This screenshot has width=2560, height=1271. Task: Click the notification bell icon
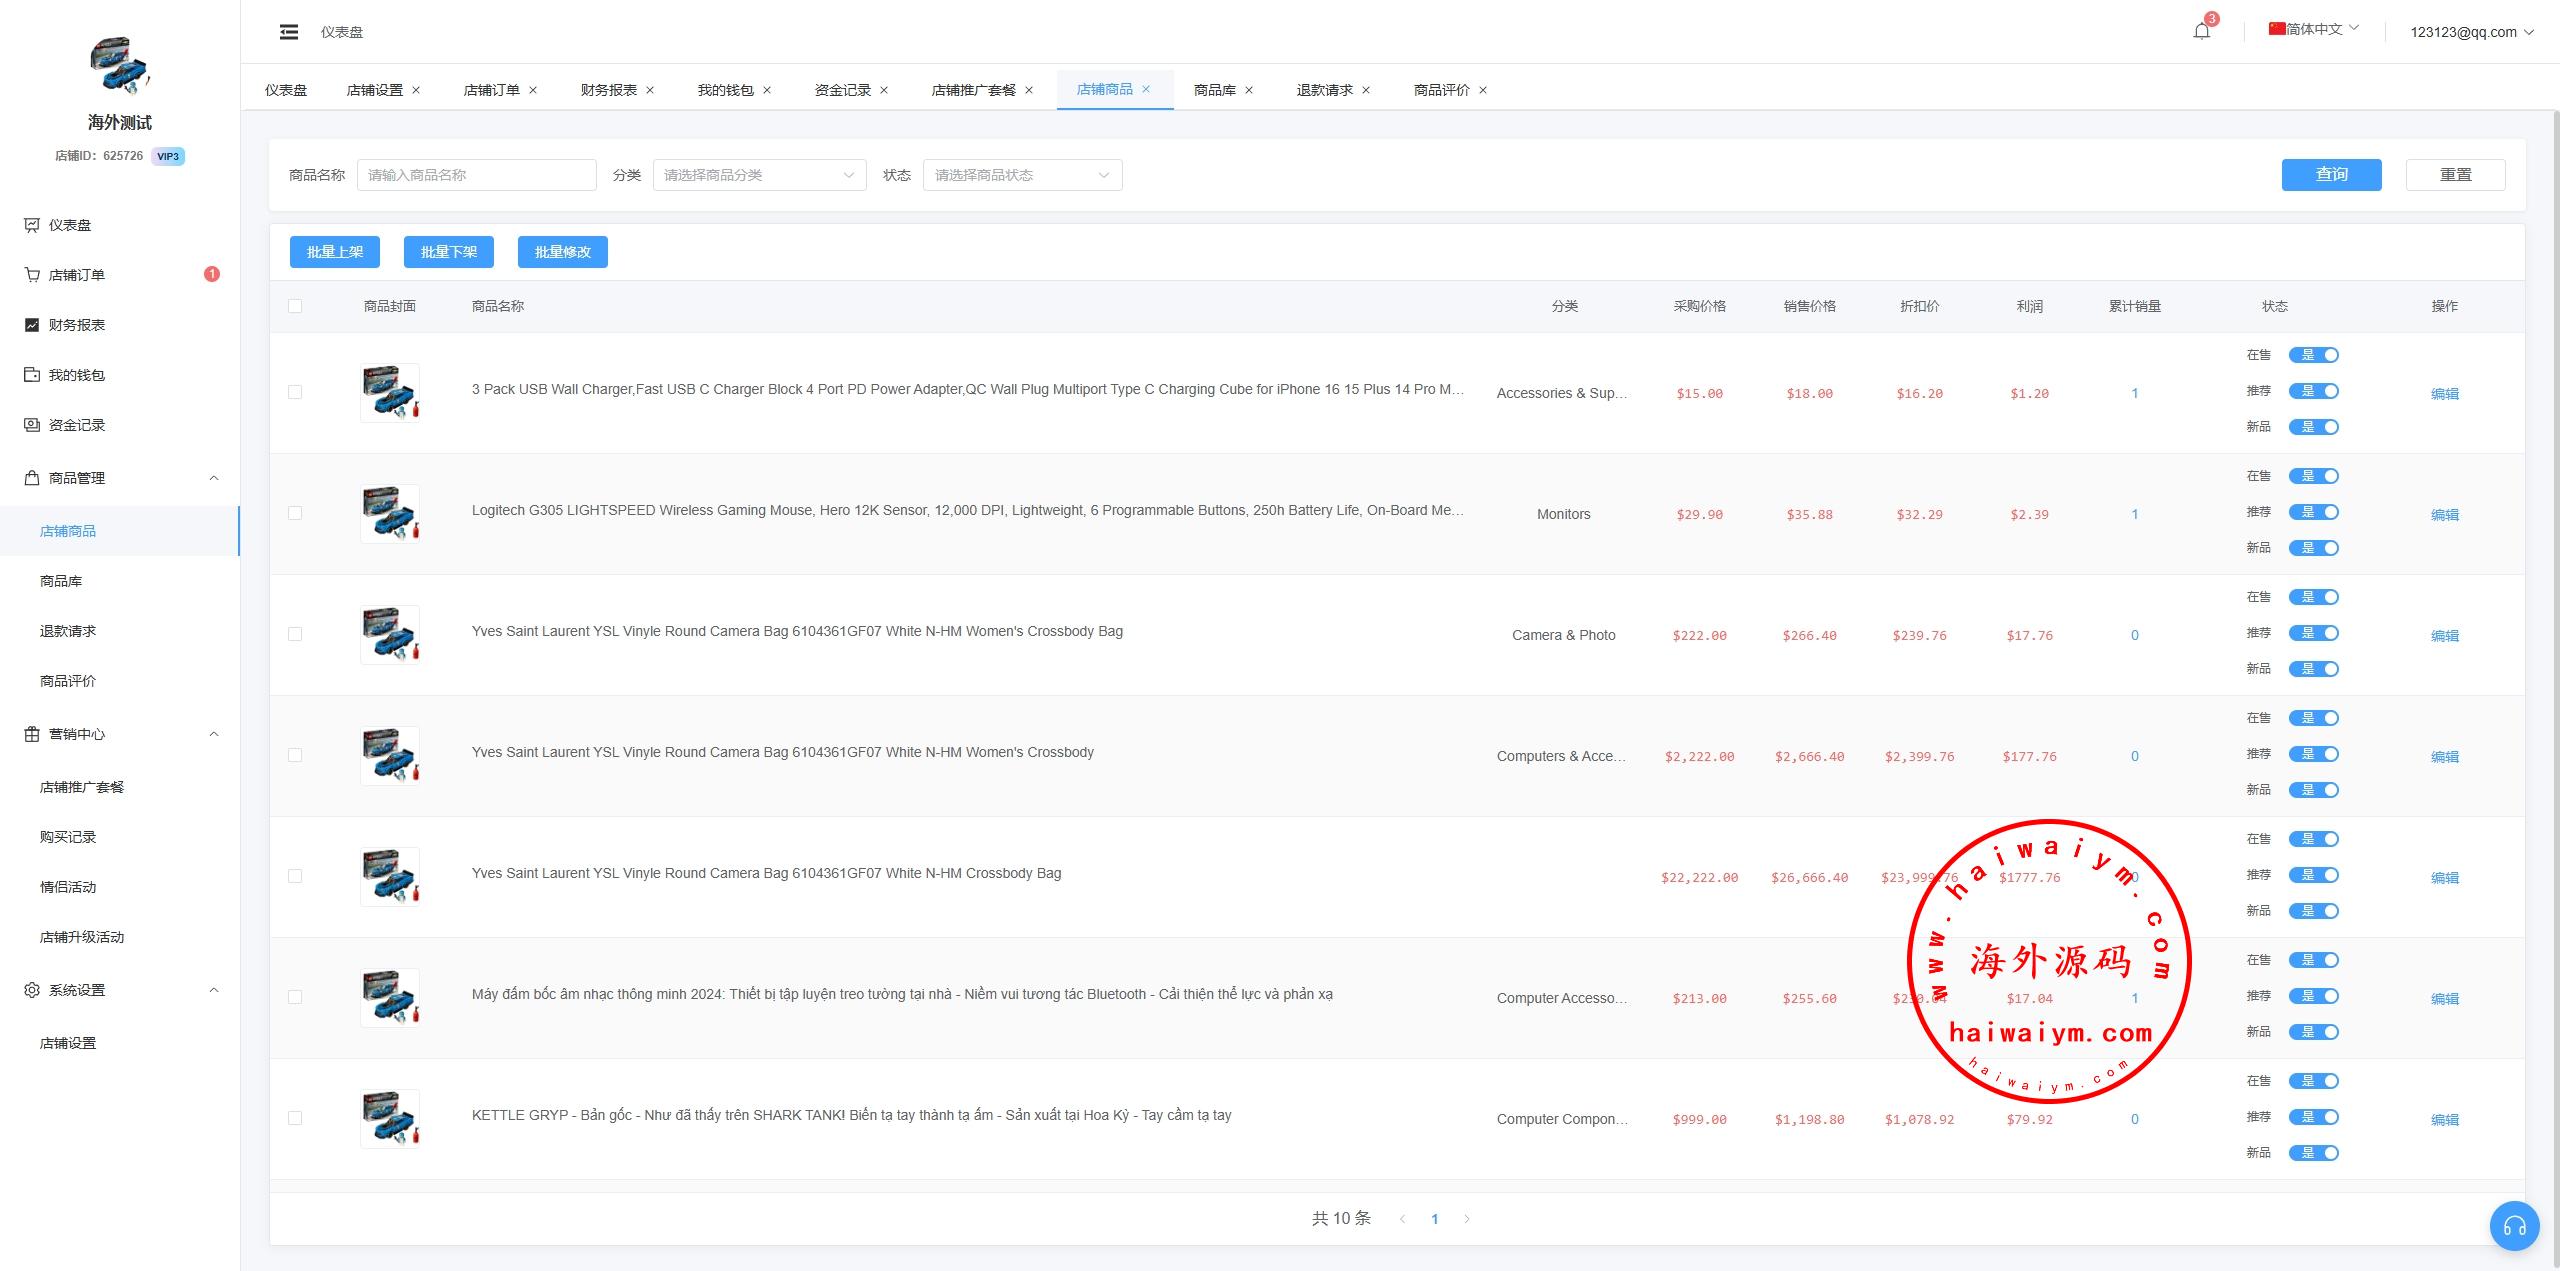coord(2201,31)
